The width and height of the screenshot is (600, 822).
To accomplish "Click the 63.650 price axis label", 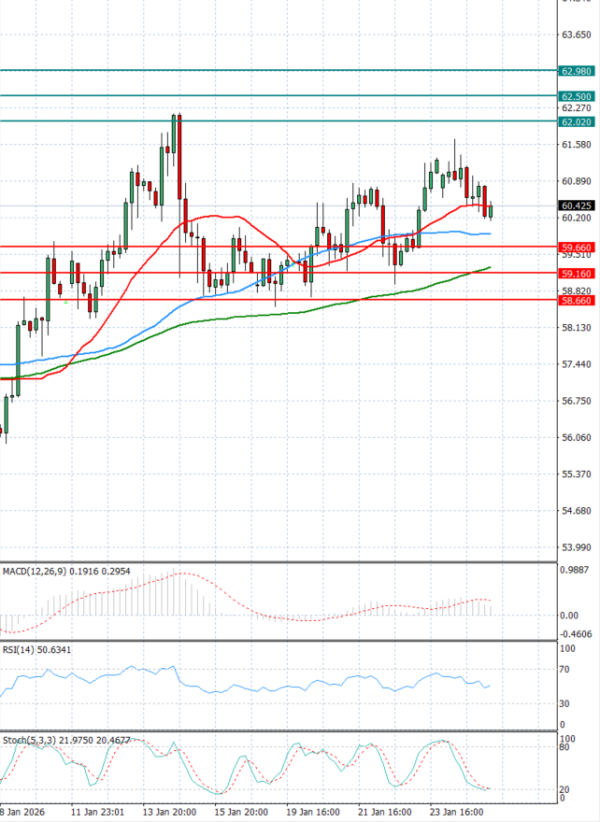I will pyautogui.click(x=577, y=35).
